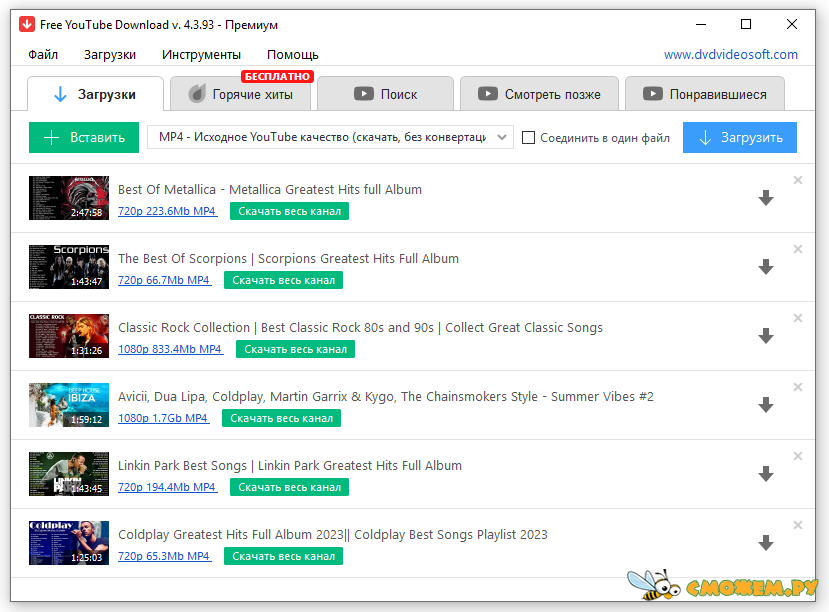Open quality selector 1080p 1.7Gb MP4
This screenshot has width=829, height=612.
(163, 418)
